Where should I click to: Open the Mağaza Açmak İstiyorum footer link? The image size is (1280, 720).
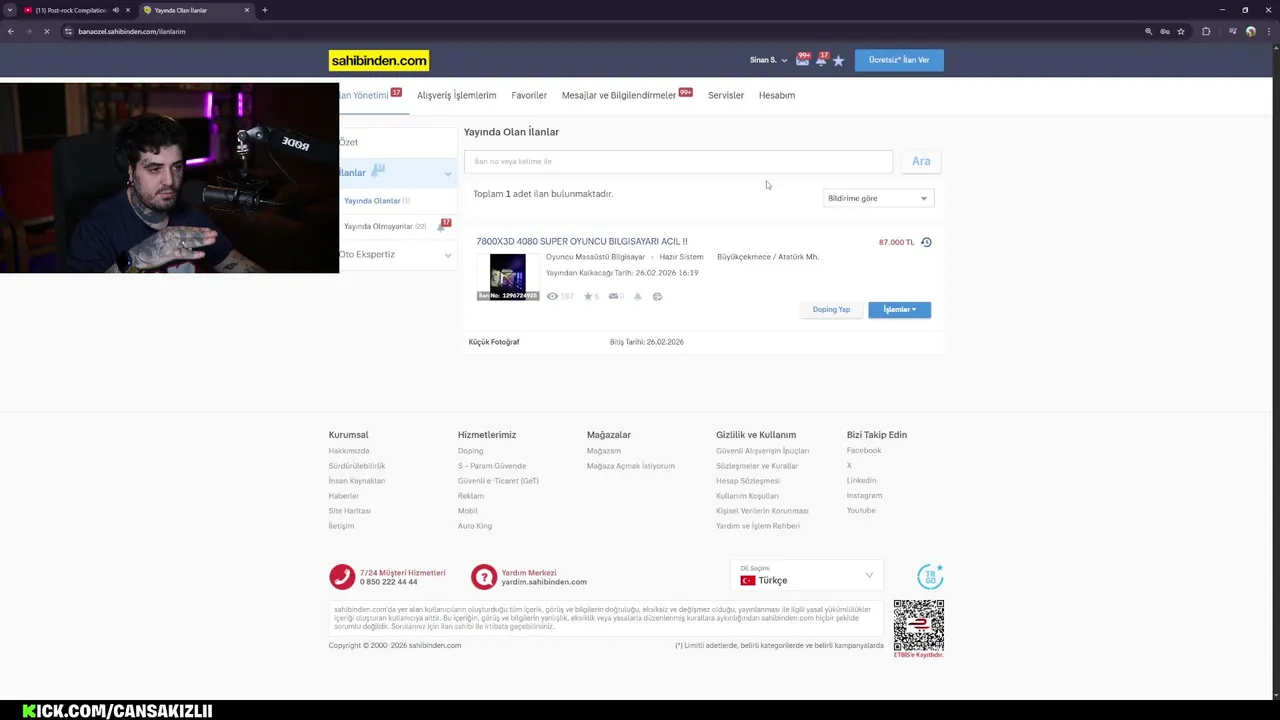click(x=631, y=466)
